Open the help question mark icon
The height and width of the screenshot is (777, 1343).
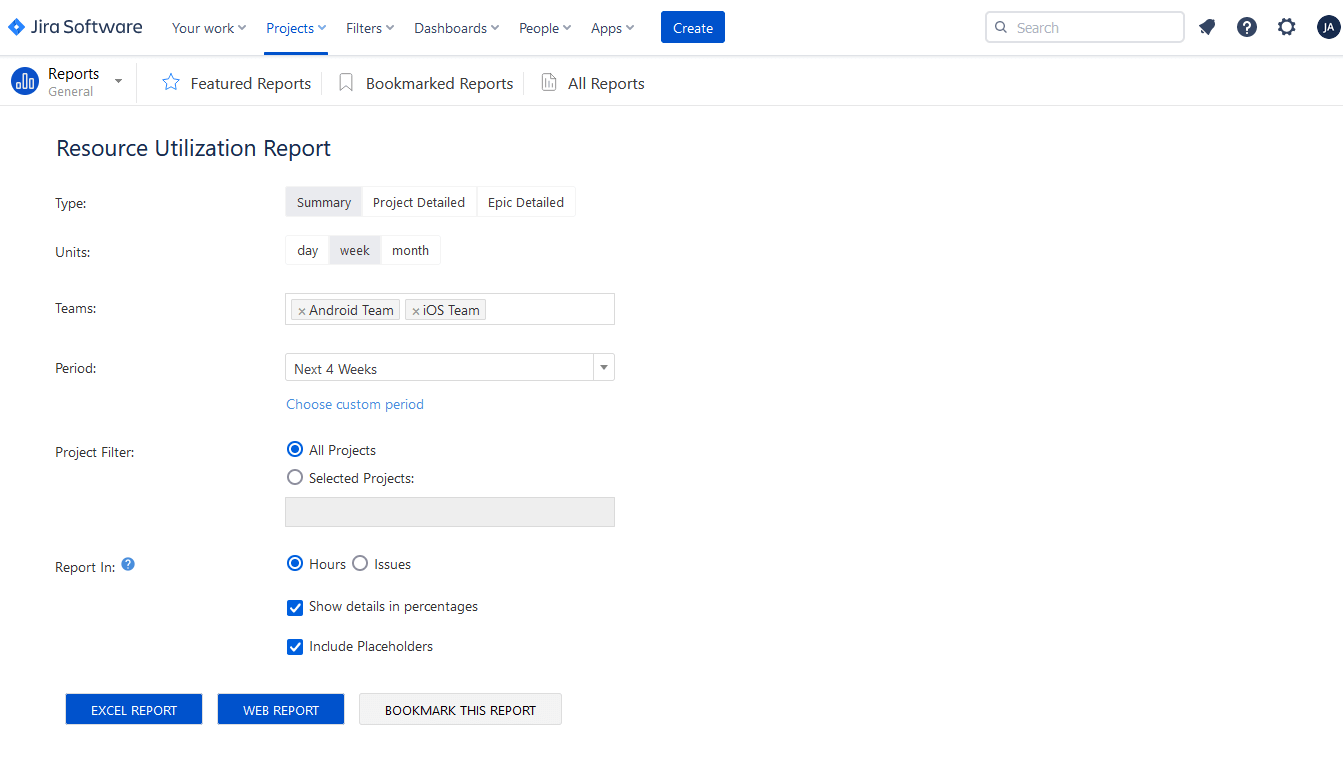tap(1246, 27)
